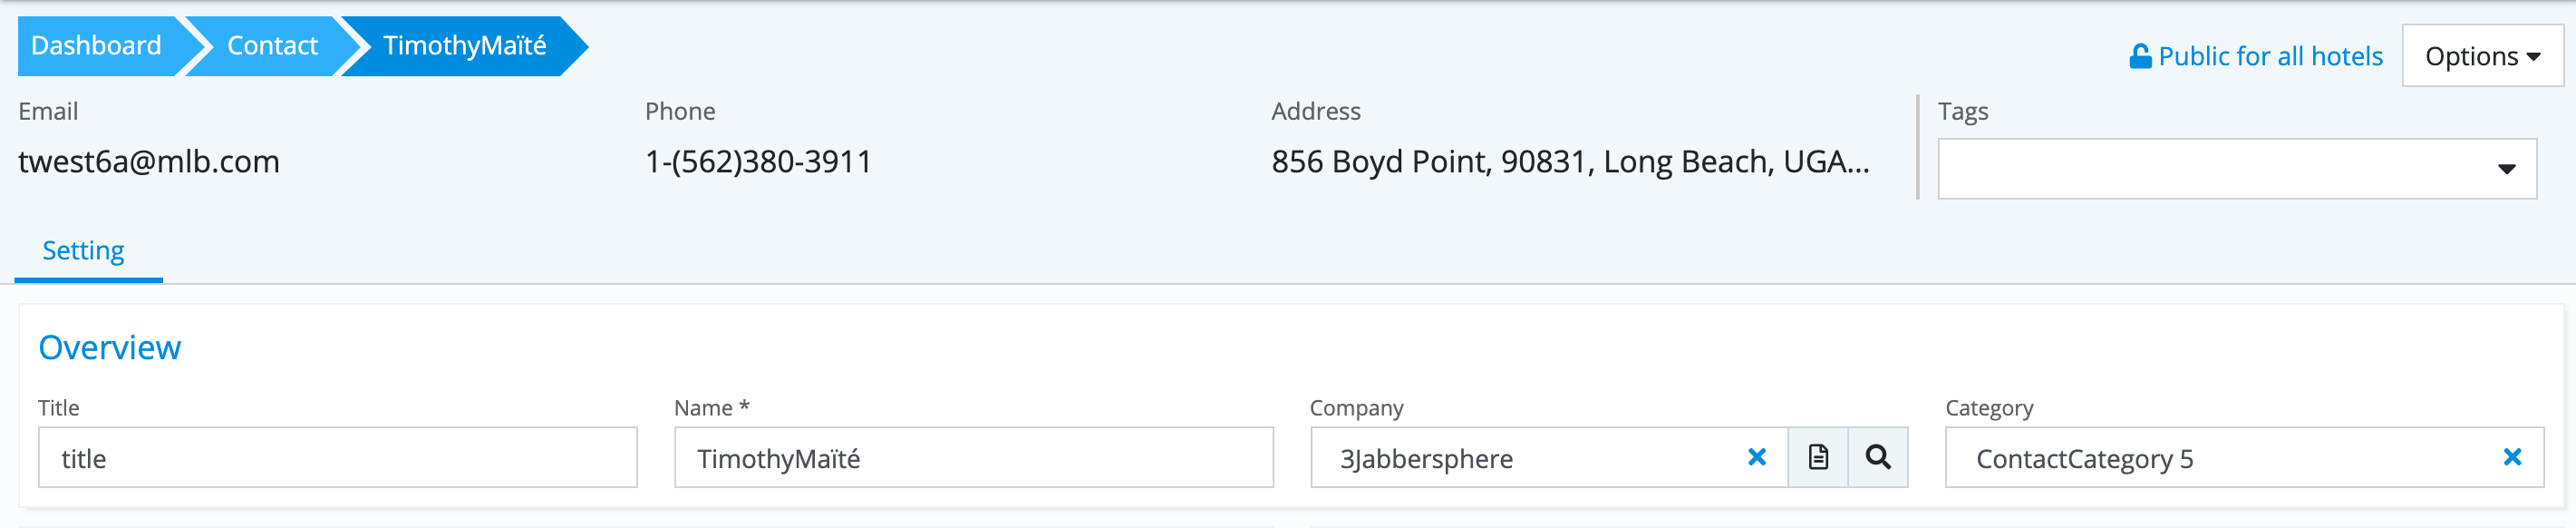Open the Options dropdown menu
The image size is (2576, 528).
tap(2482, 56)
